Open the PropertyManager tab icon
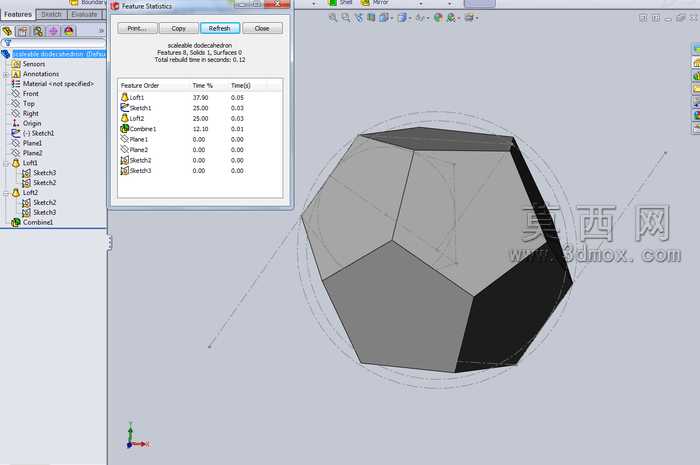This screenshot has height=465, width=700. (x=22, y=31)
